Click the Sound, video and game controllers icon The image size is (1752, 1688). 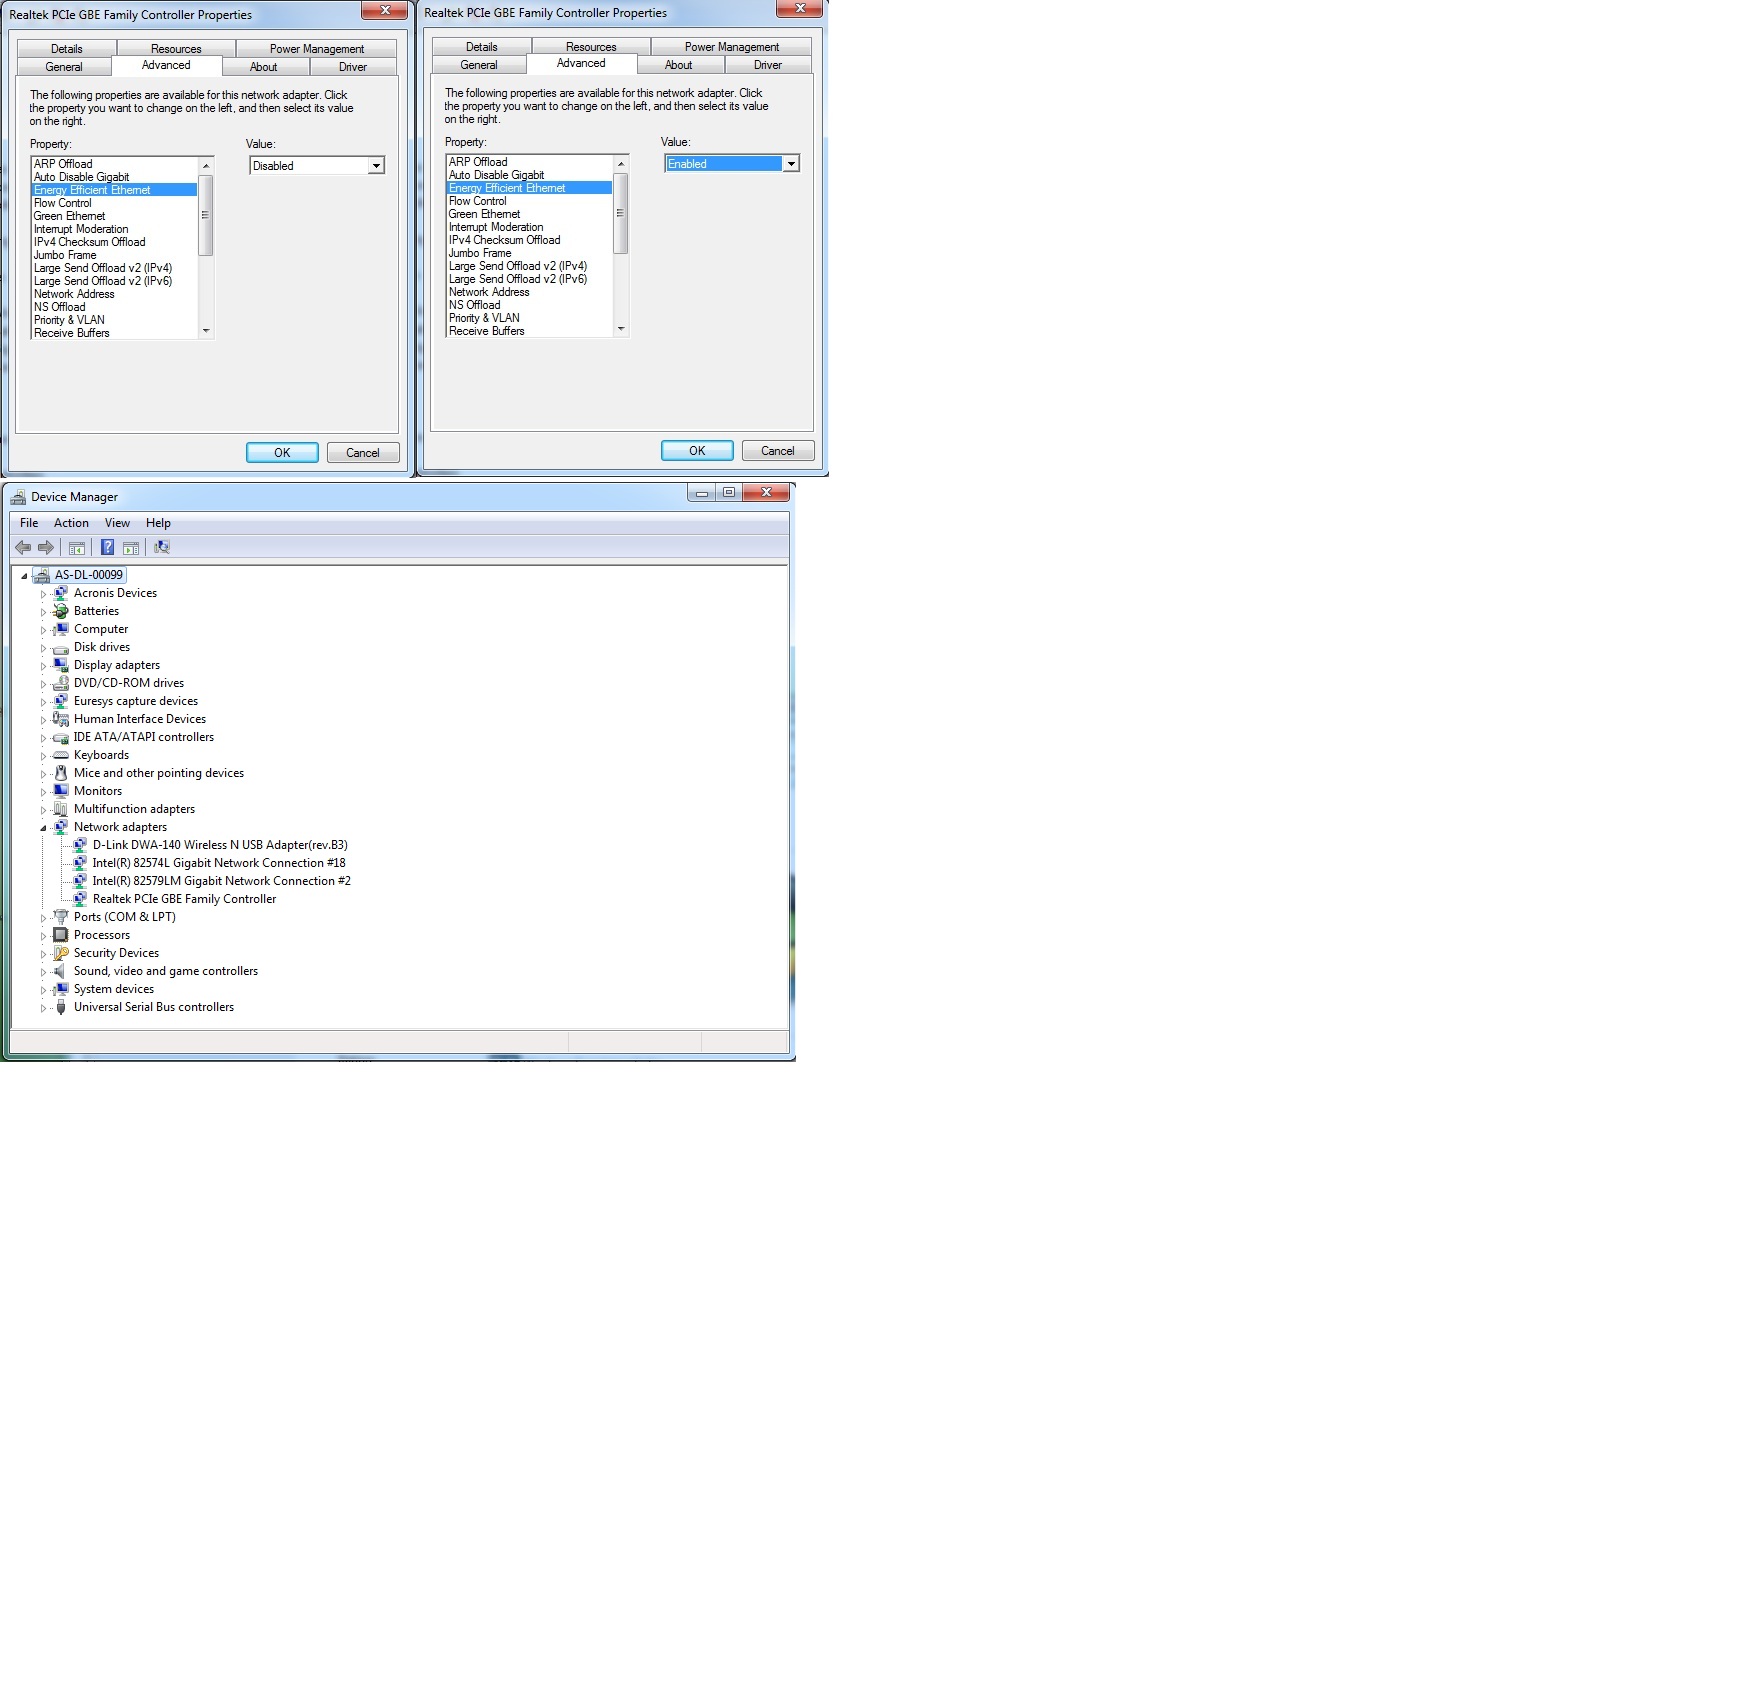click(x=61, y=971)
